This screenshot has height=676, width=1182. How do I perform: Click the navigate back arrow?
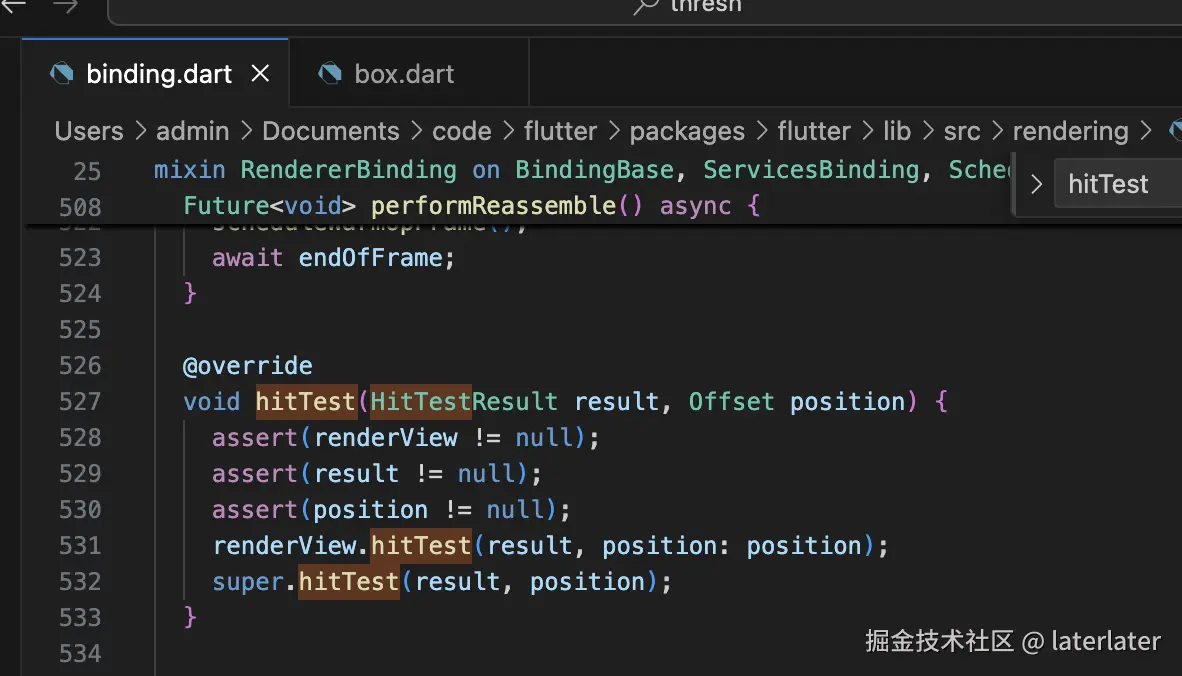[x=12, y=5]
